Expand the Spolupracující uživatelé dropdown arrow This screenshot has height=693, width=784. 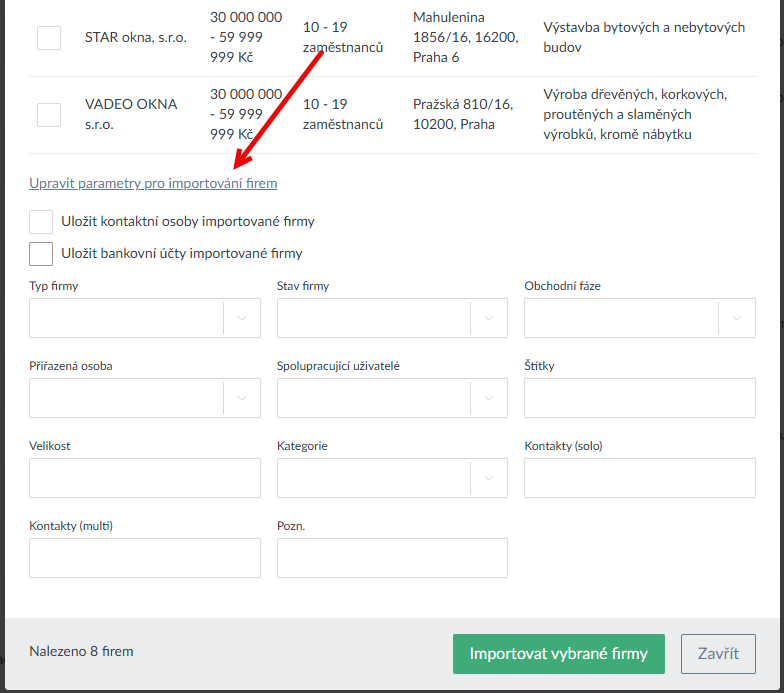(489, 398)
